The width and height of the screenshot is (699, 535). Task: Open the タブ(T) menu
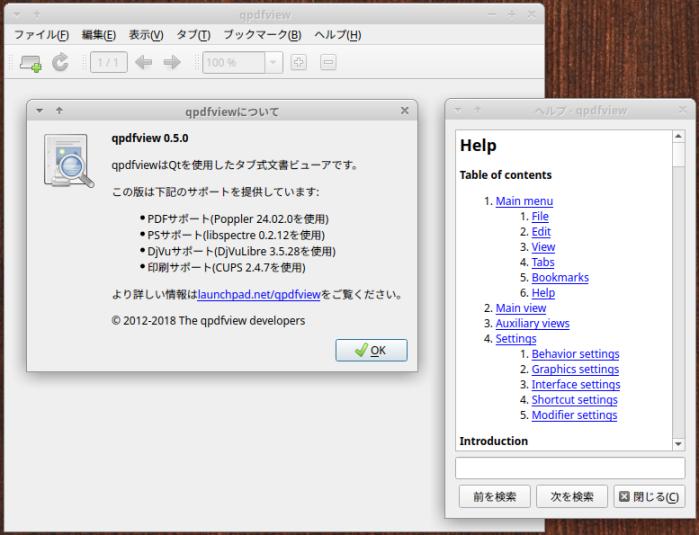click(193, 35)
